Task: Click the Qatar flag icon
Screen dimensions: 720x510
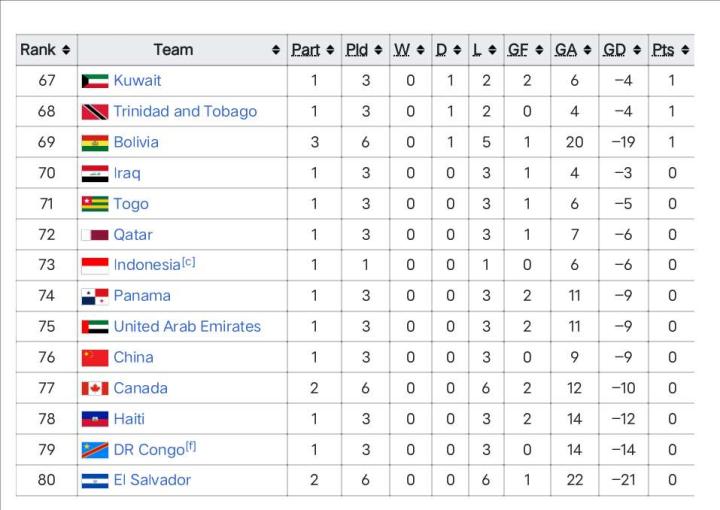Action: point(95,235)
